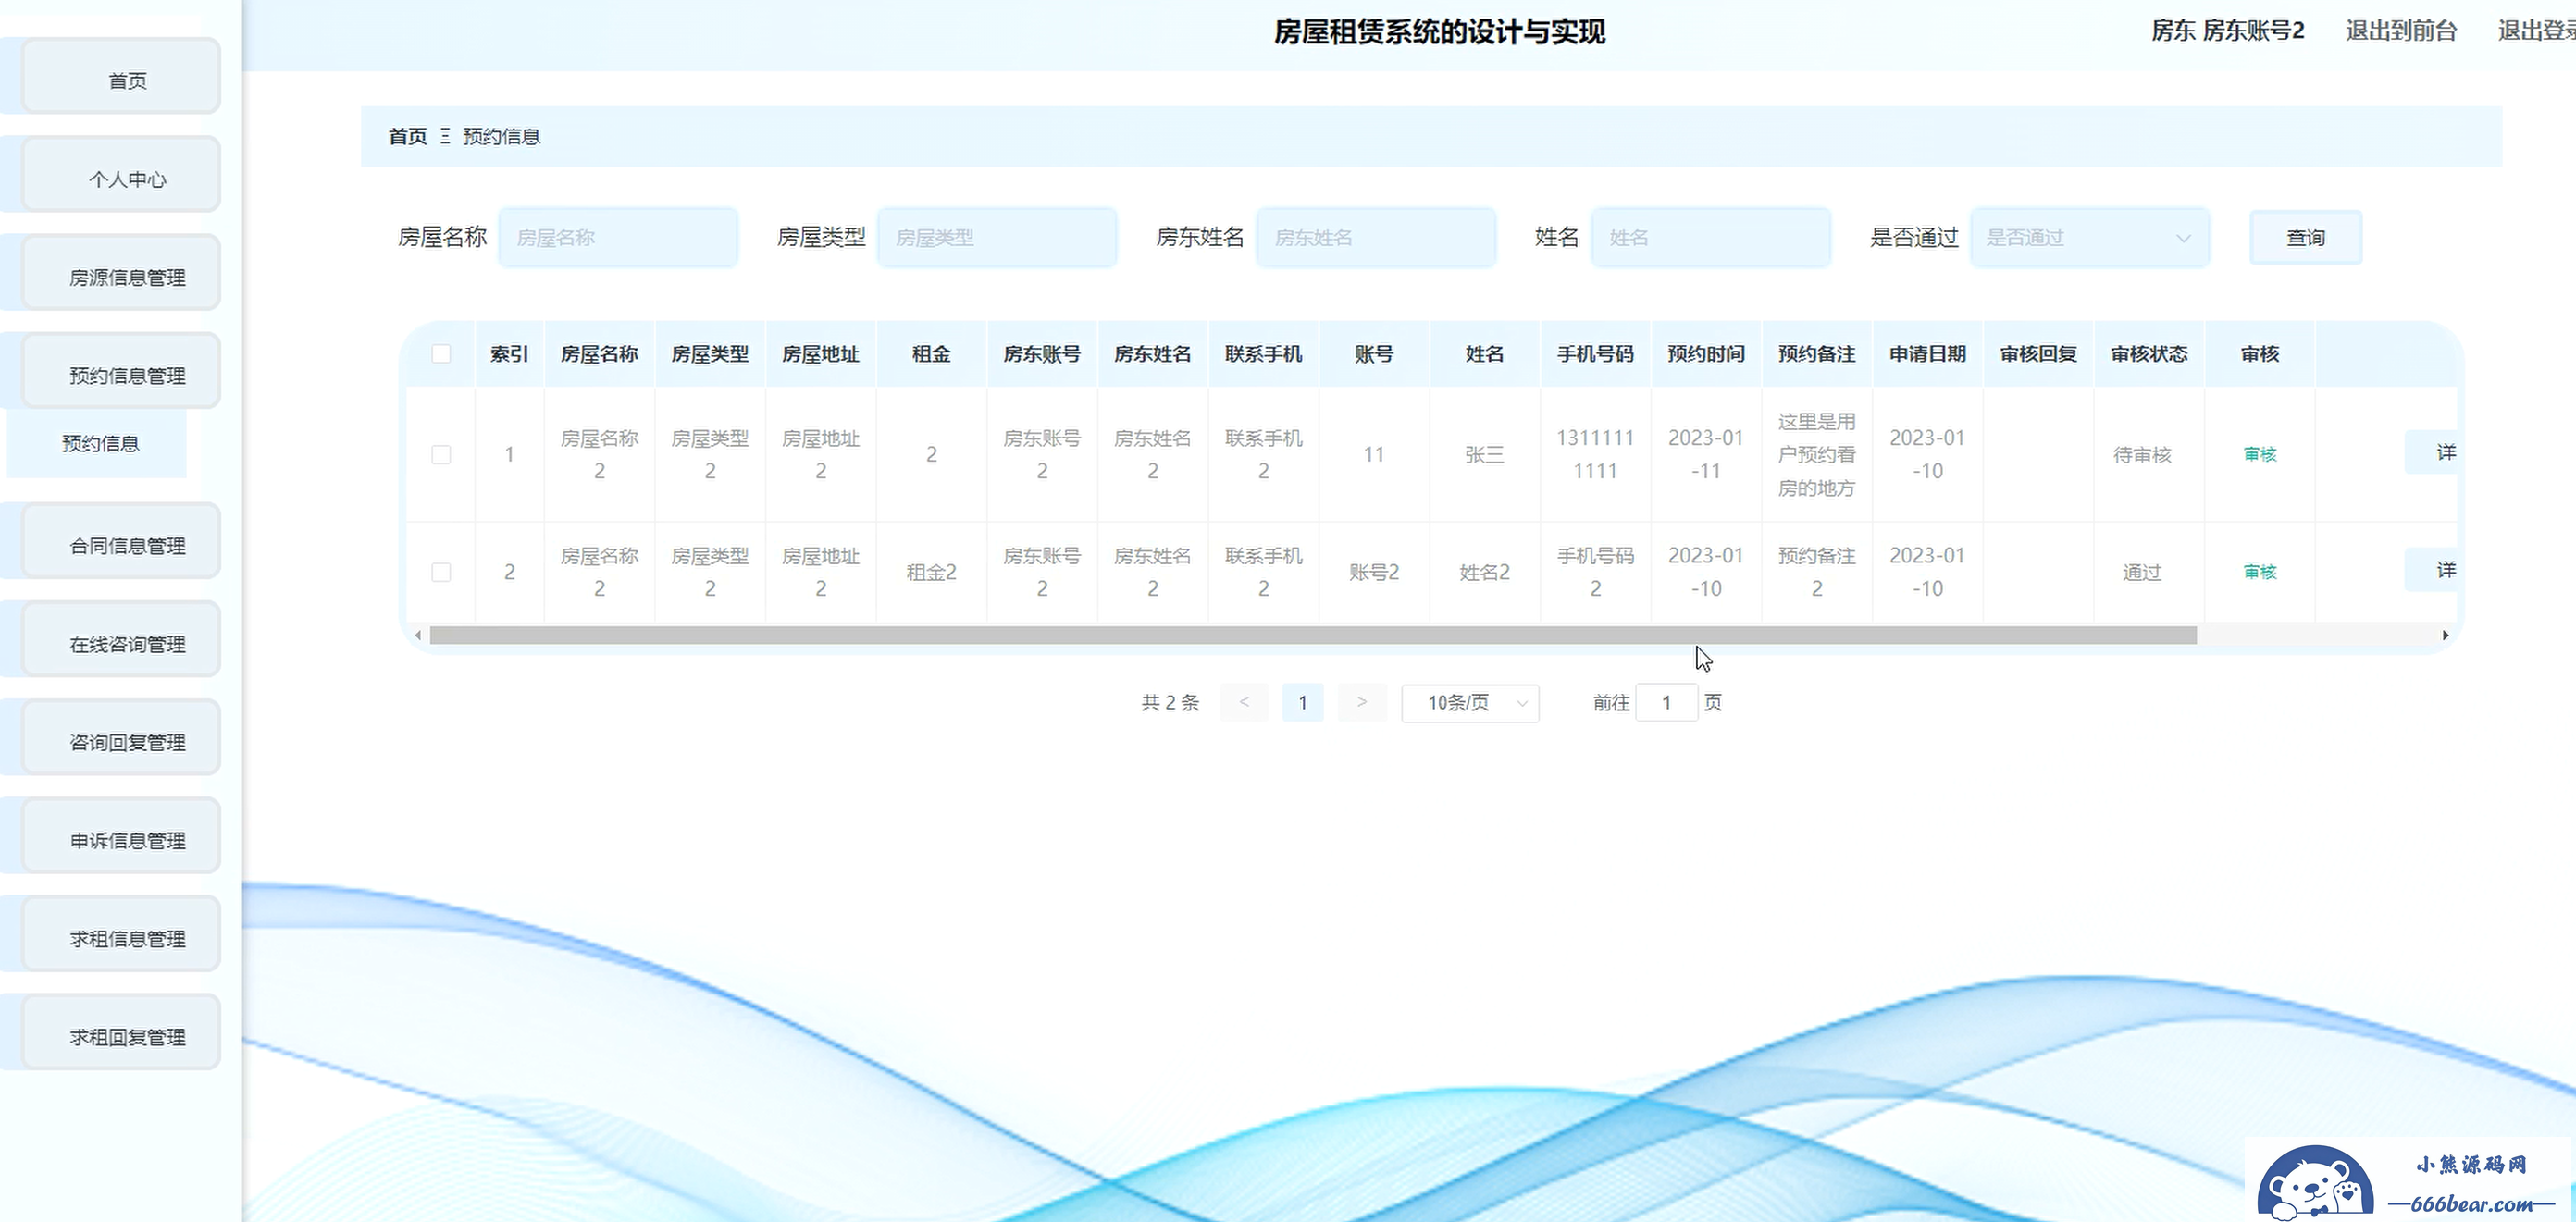This screenshot has height=1222, width=2576.
Task: Focus the 房屋名称 search input
Action: tap(618, 237)
